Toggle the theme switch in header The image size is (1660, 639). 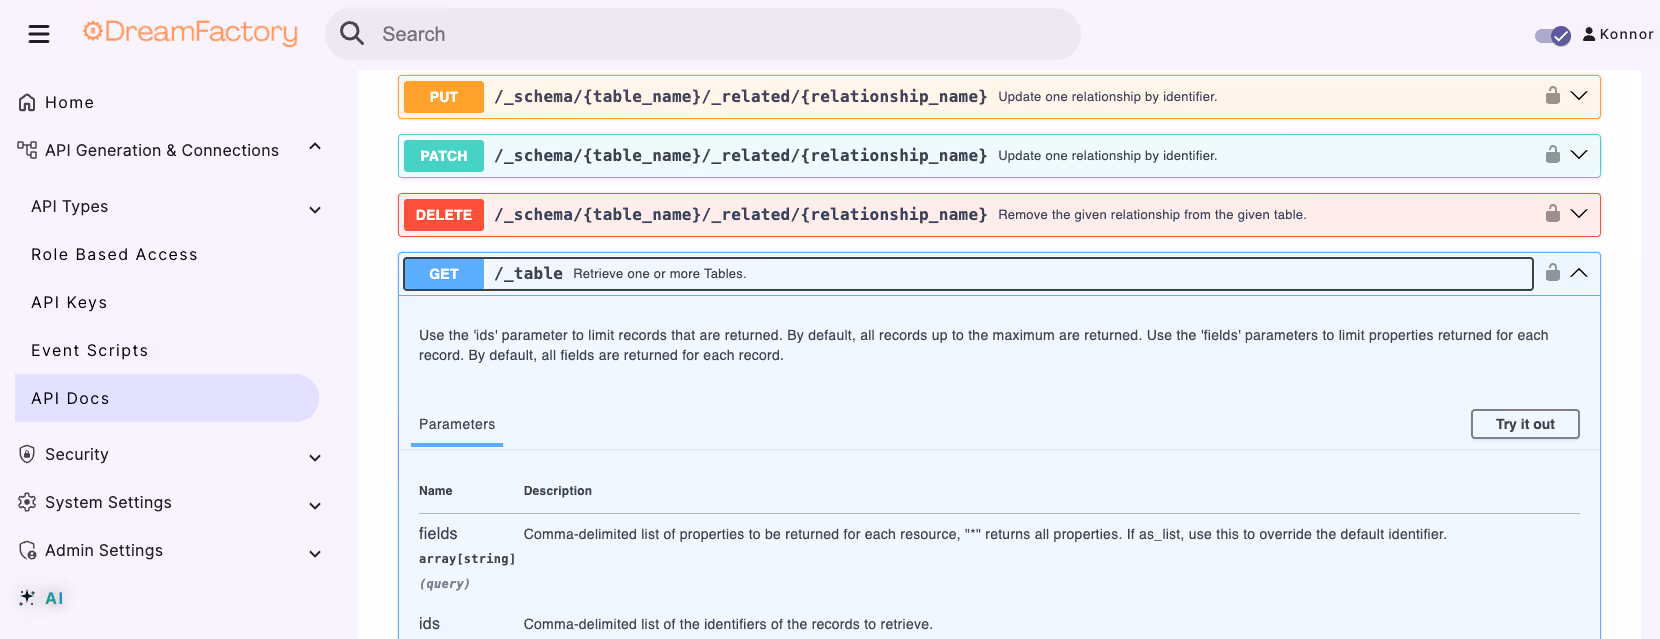point(1553,35)
